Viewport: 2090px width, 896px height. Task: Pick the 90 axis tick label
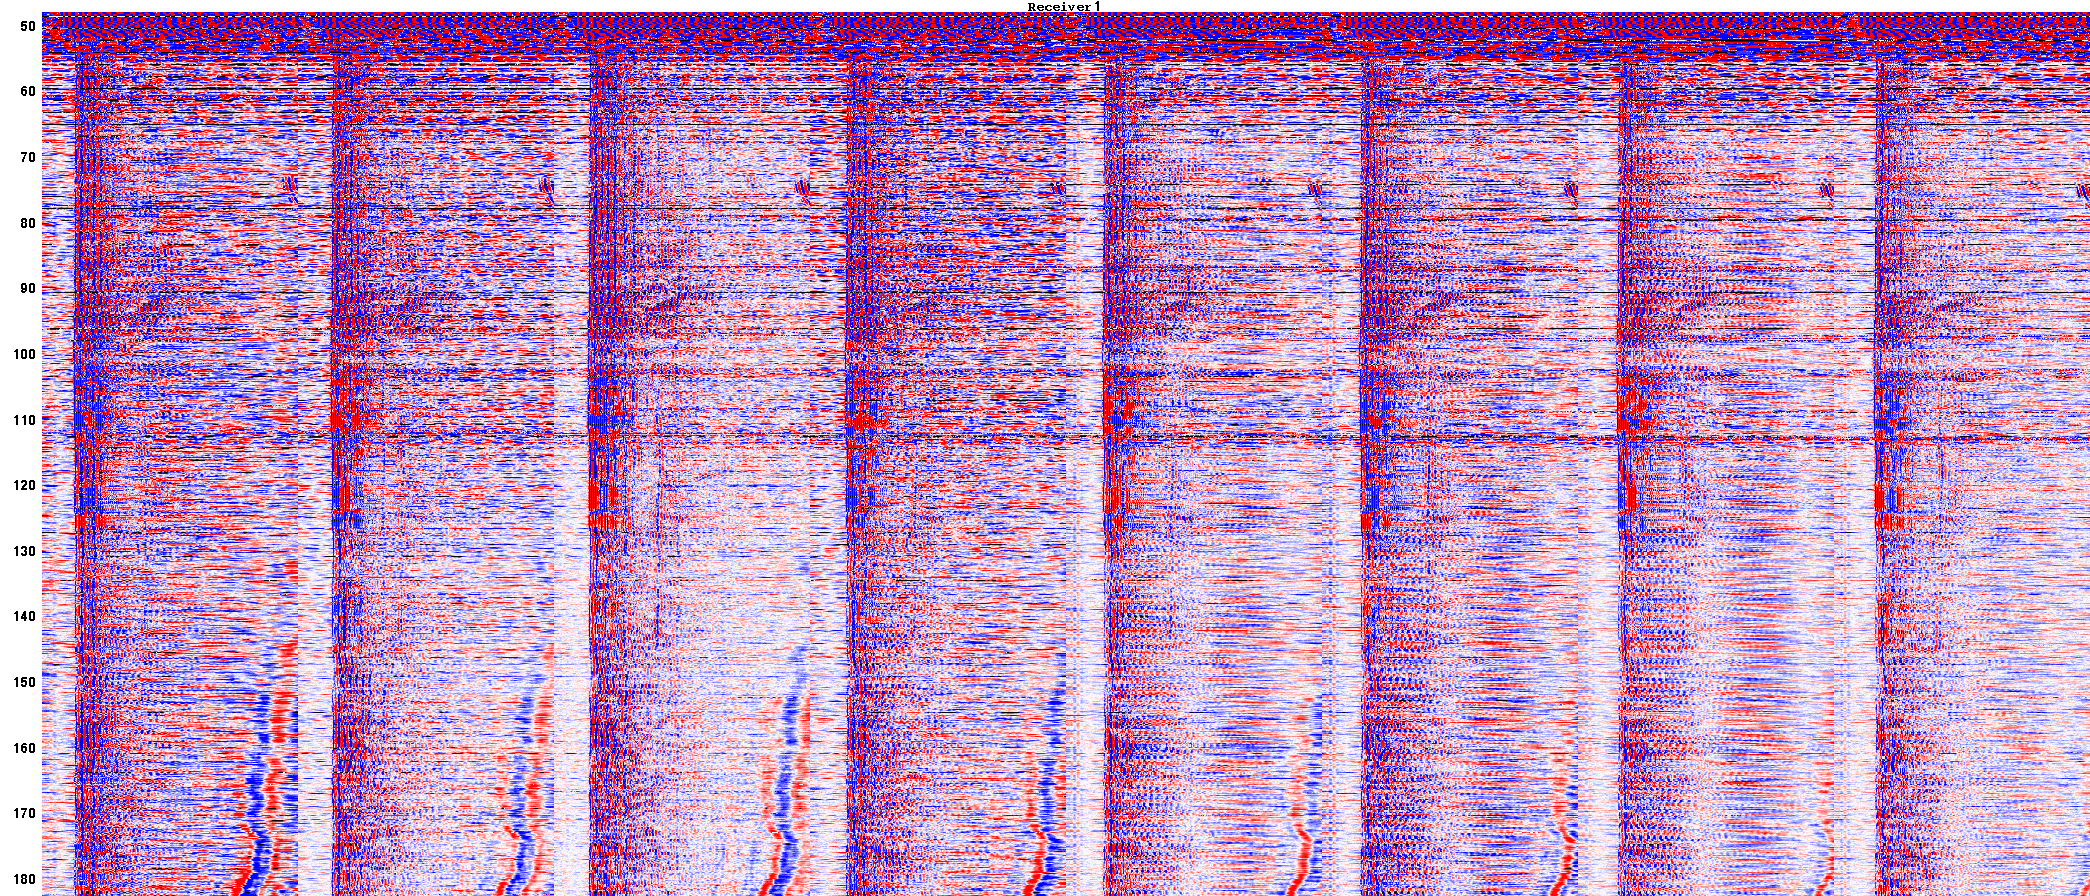point(27,289)
